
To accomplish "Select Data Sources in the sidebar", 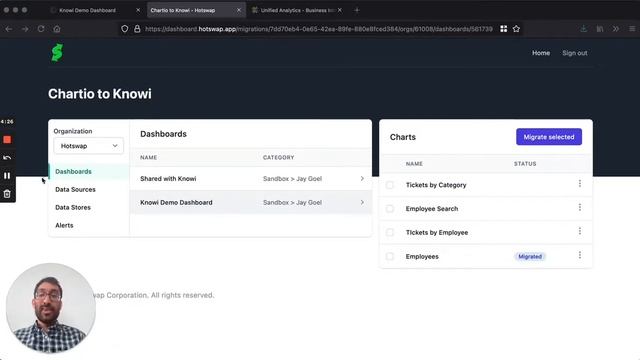I will coord(76,189).
